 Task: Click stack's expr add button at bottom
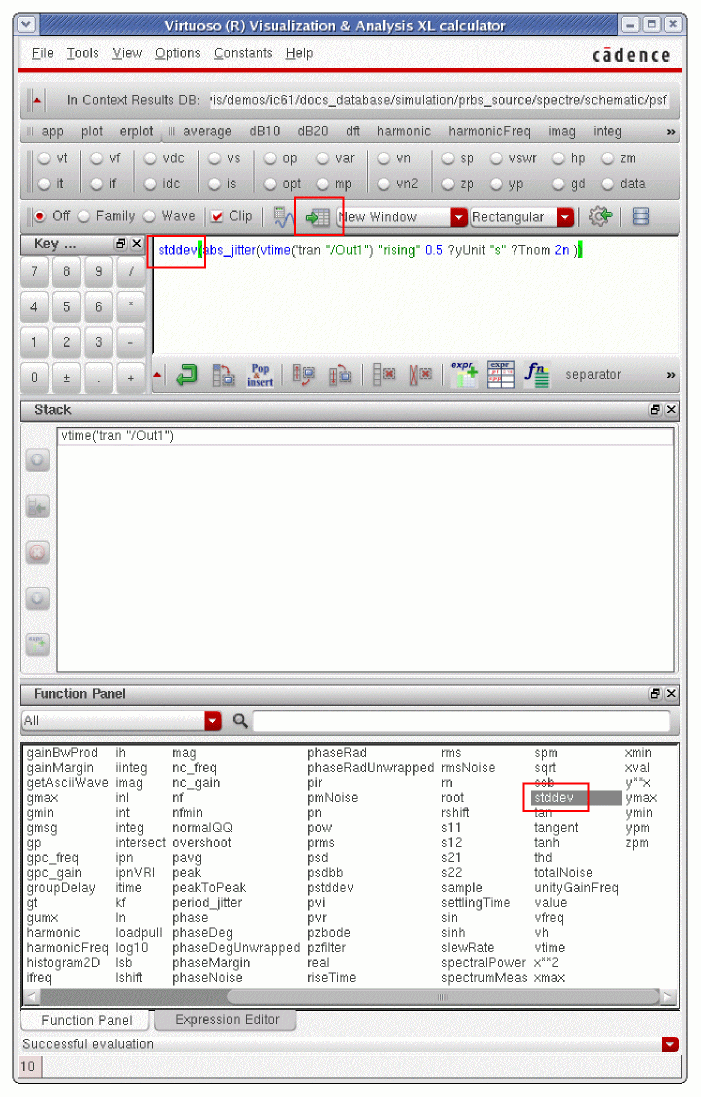[x=38, y=644]
